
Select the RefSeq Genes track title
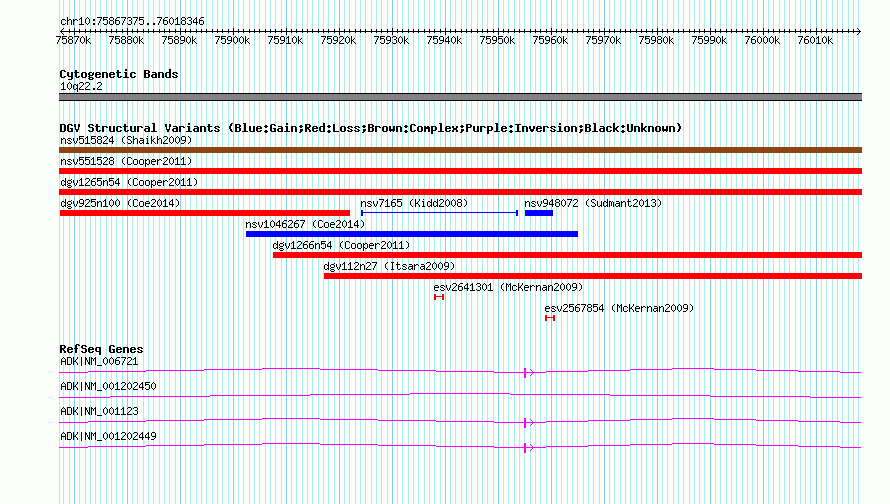click(101, 349)
